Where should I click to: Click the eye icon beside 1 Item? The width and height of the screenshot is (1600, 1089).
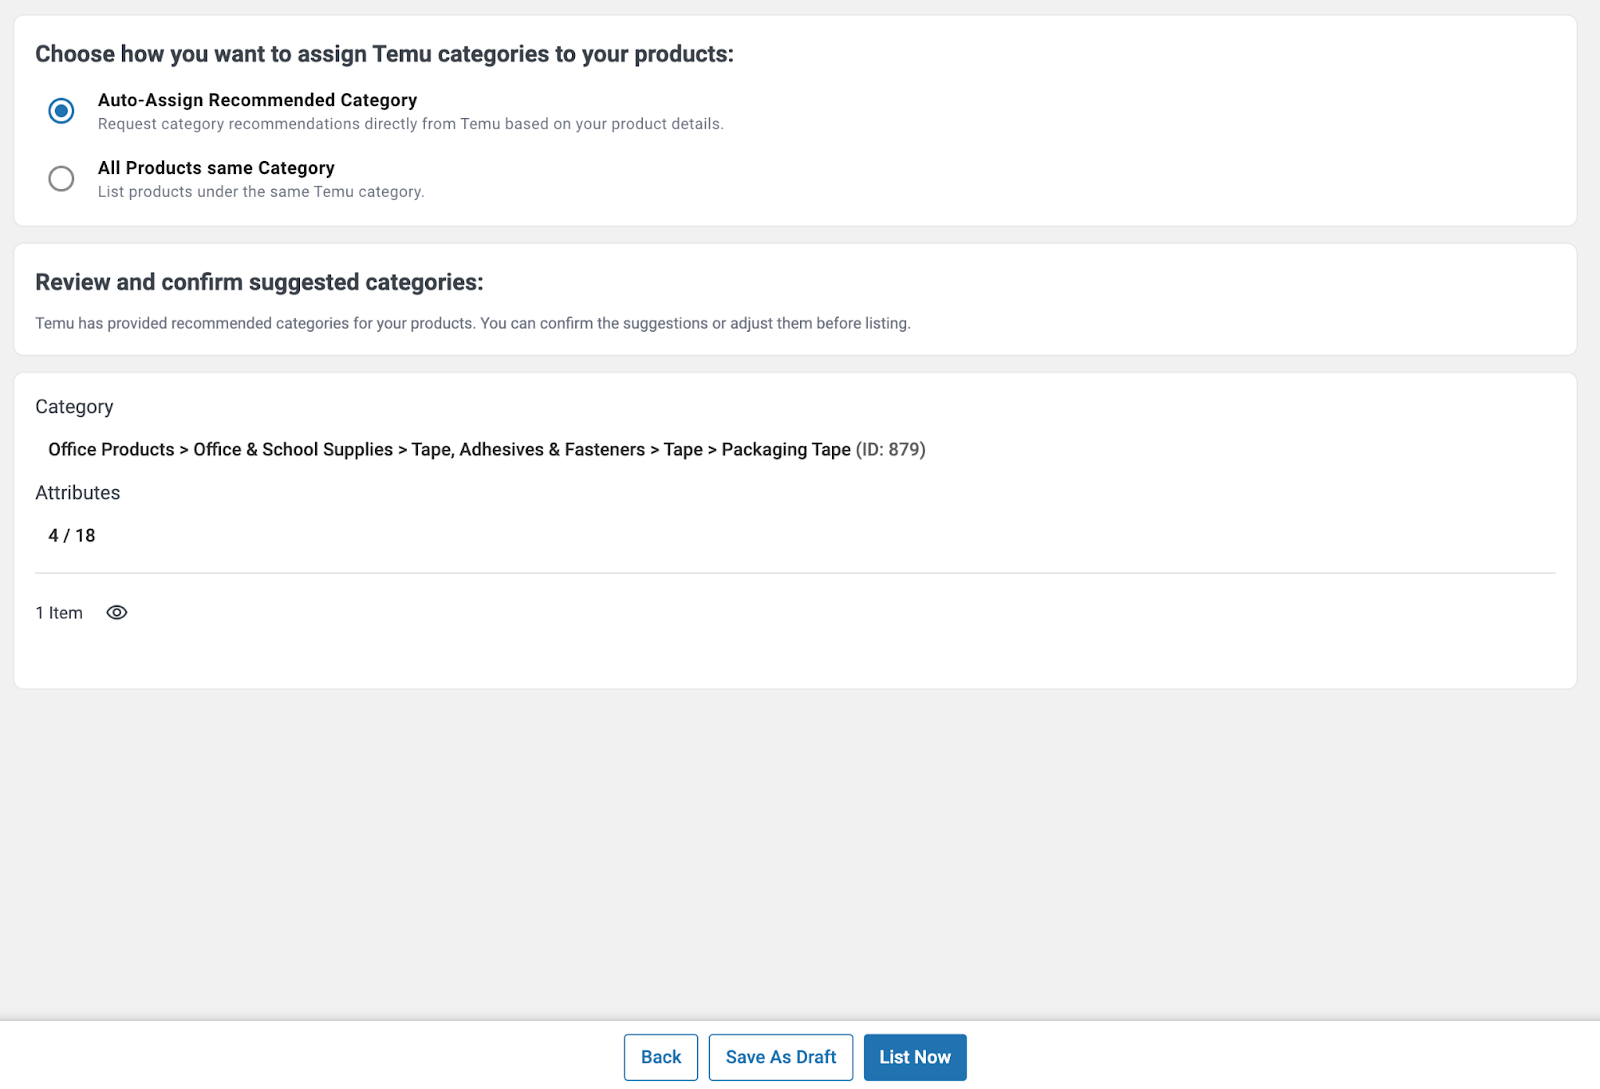(117, 613)
